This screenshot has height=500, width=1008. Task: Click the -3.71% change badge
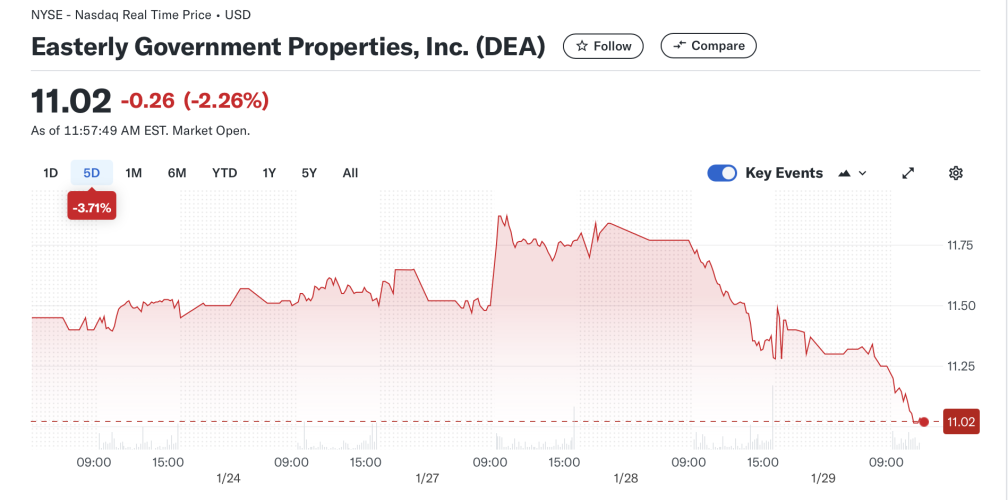tap(92, 208)
